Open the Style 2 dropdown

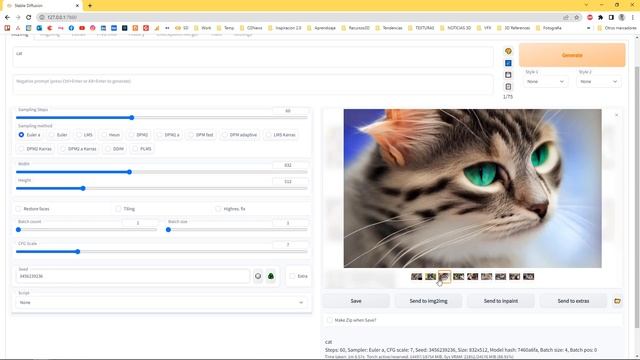coord(598,82)
